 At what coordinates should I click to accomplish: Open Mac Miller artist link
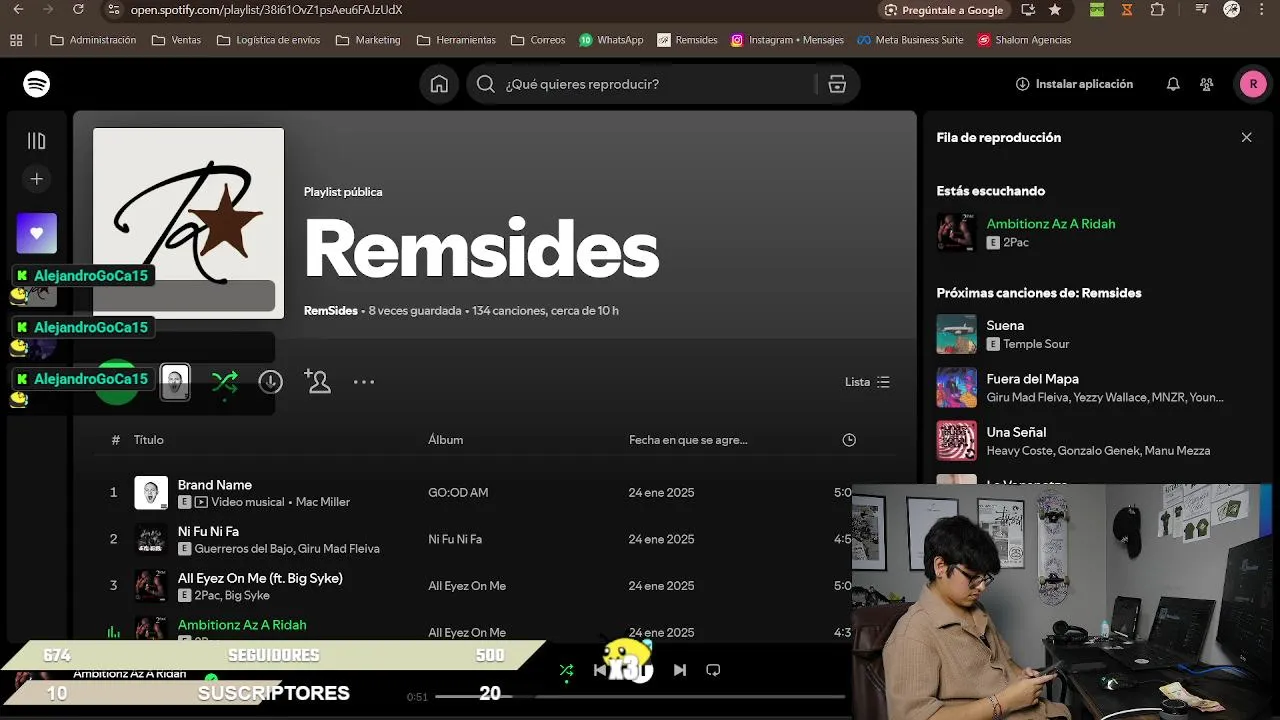click(x=323, y=502)
